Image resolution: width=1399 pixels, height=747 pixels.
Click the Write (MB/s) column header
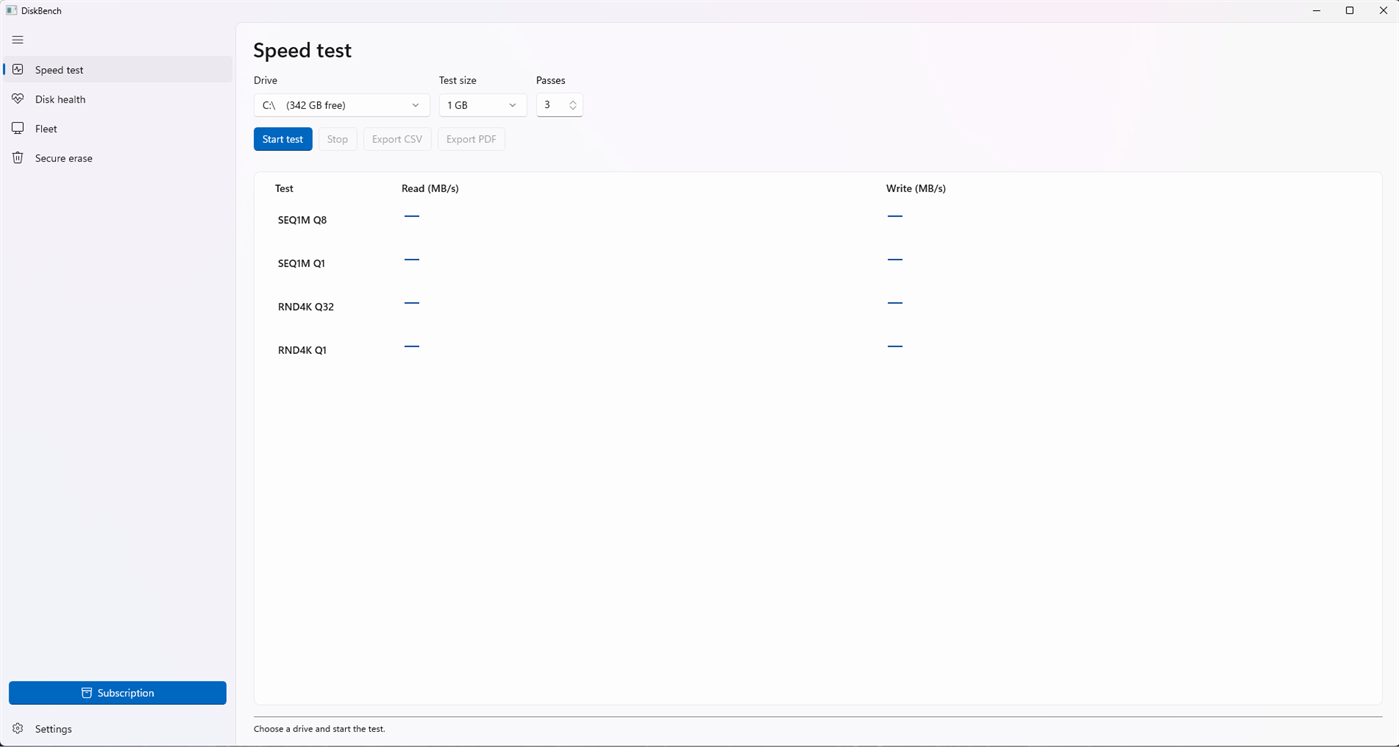point(916,188)
